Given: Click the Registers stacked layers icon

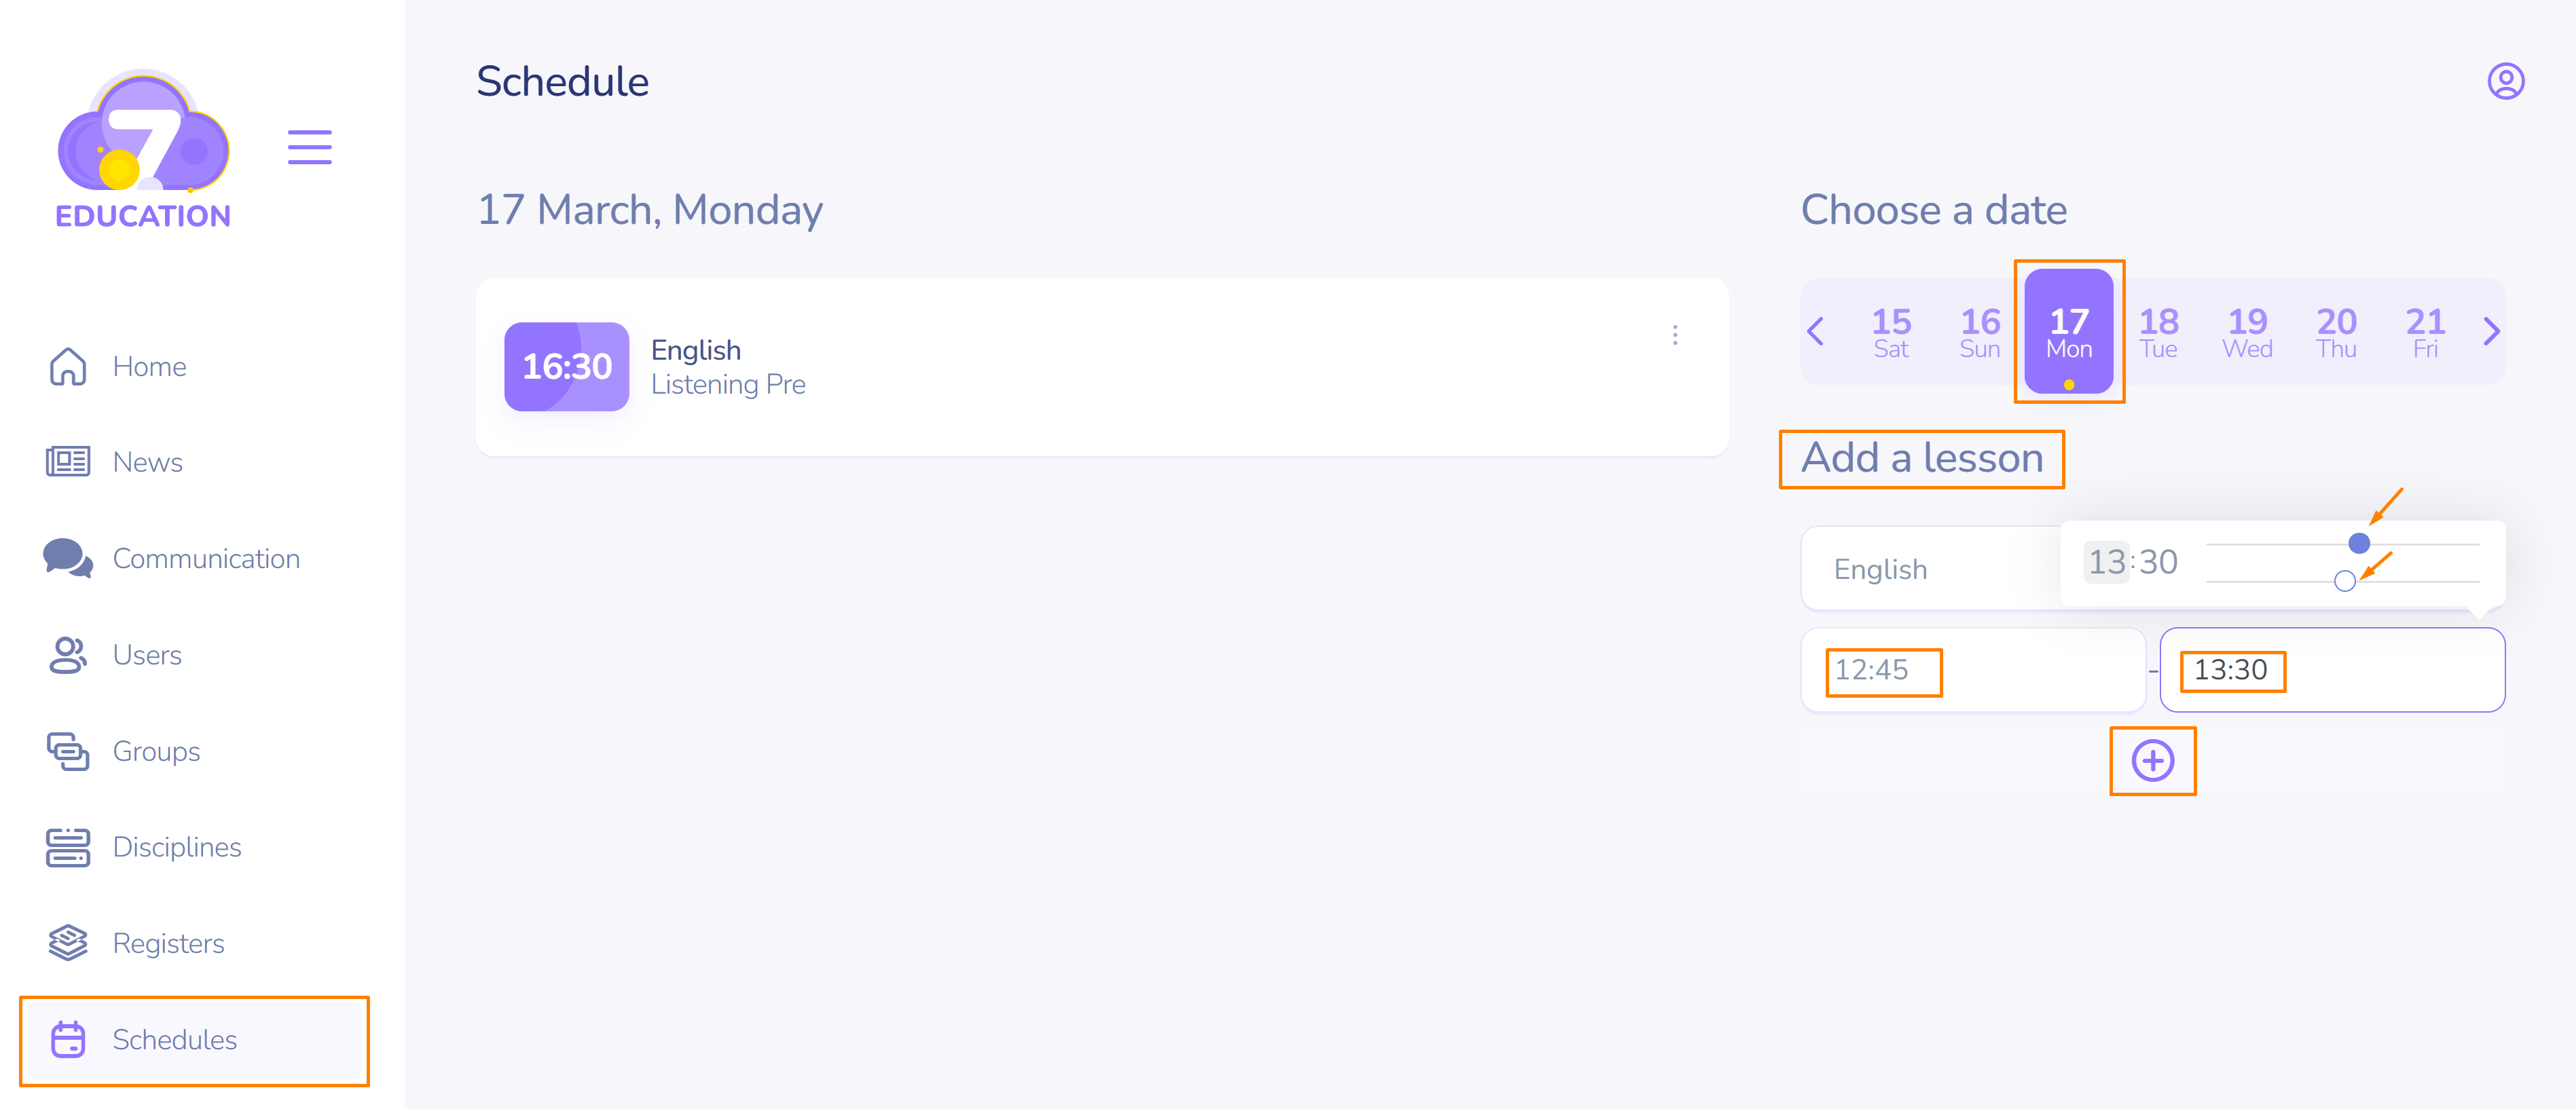Looking at the screenshot, I should [68, 943].
